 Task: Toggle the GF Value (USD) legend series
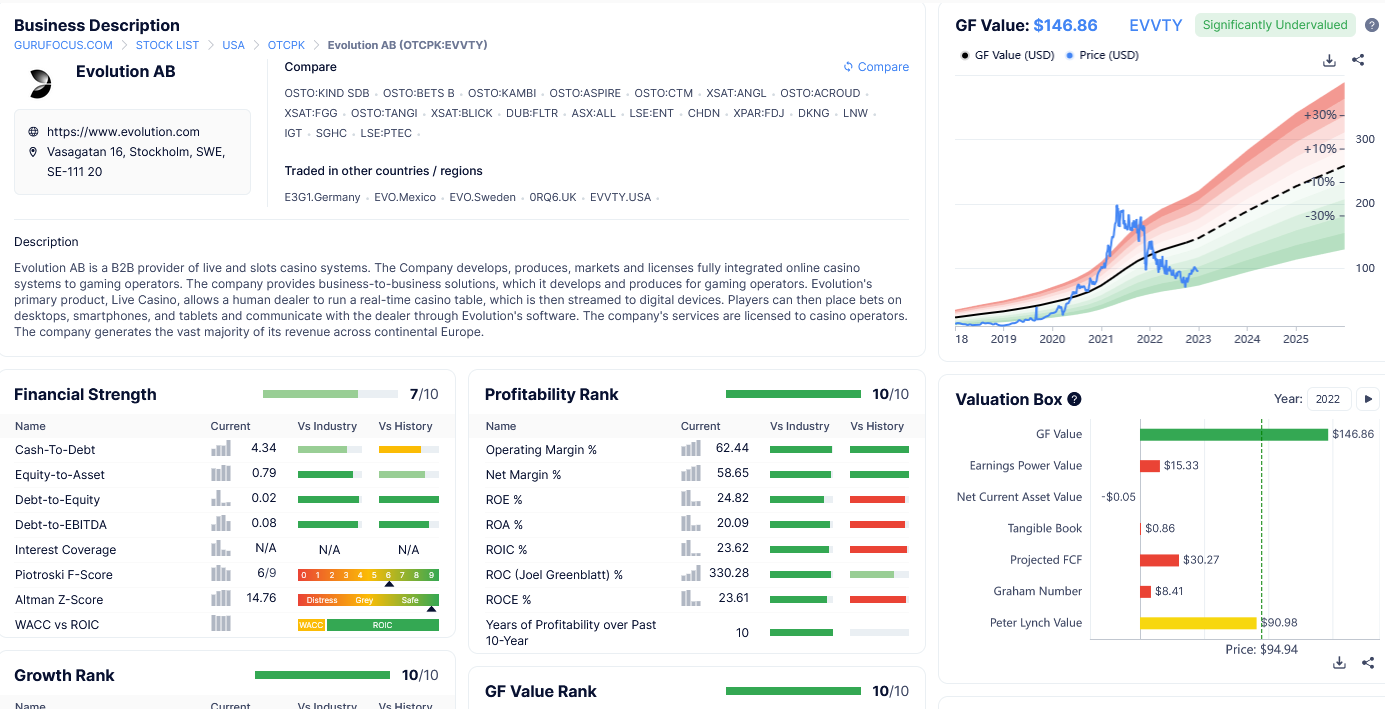coord(1007,55)
